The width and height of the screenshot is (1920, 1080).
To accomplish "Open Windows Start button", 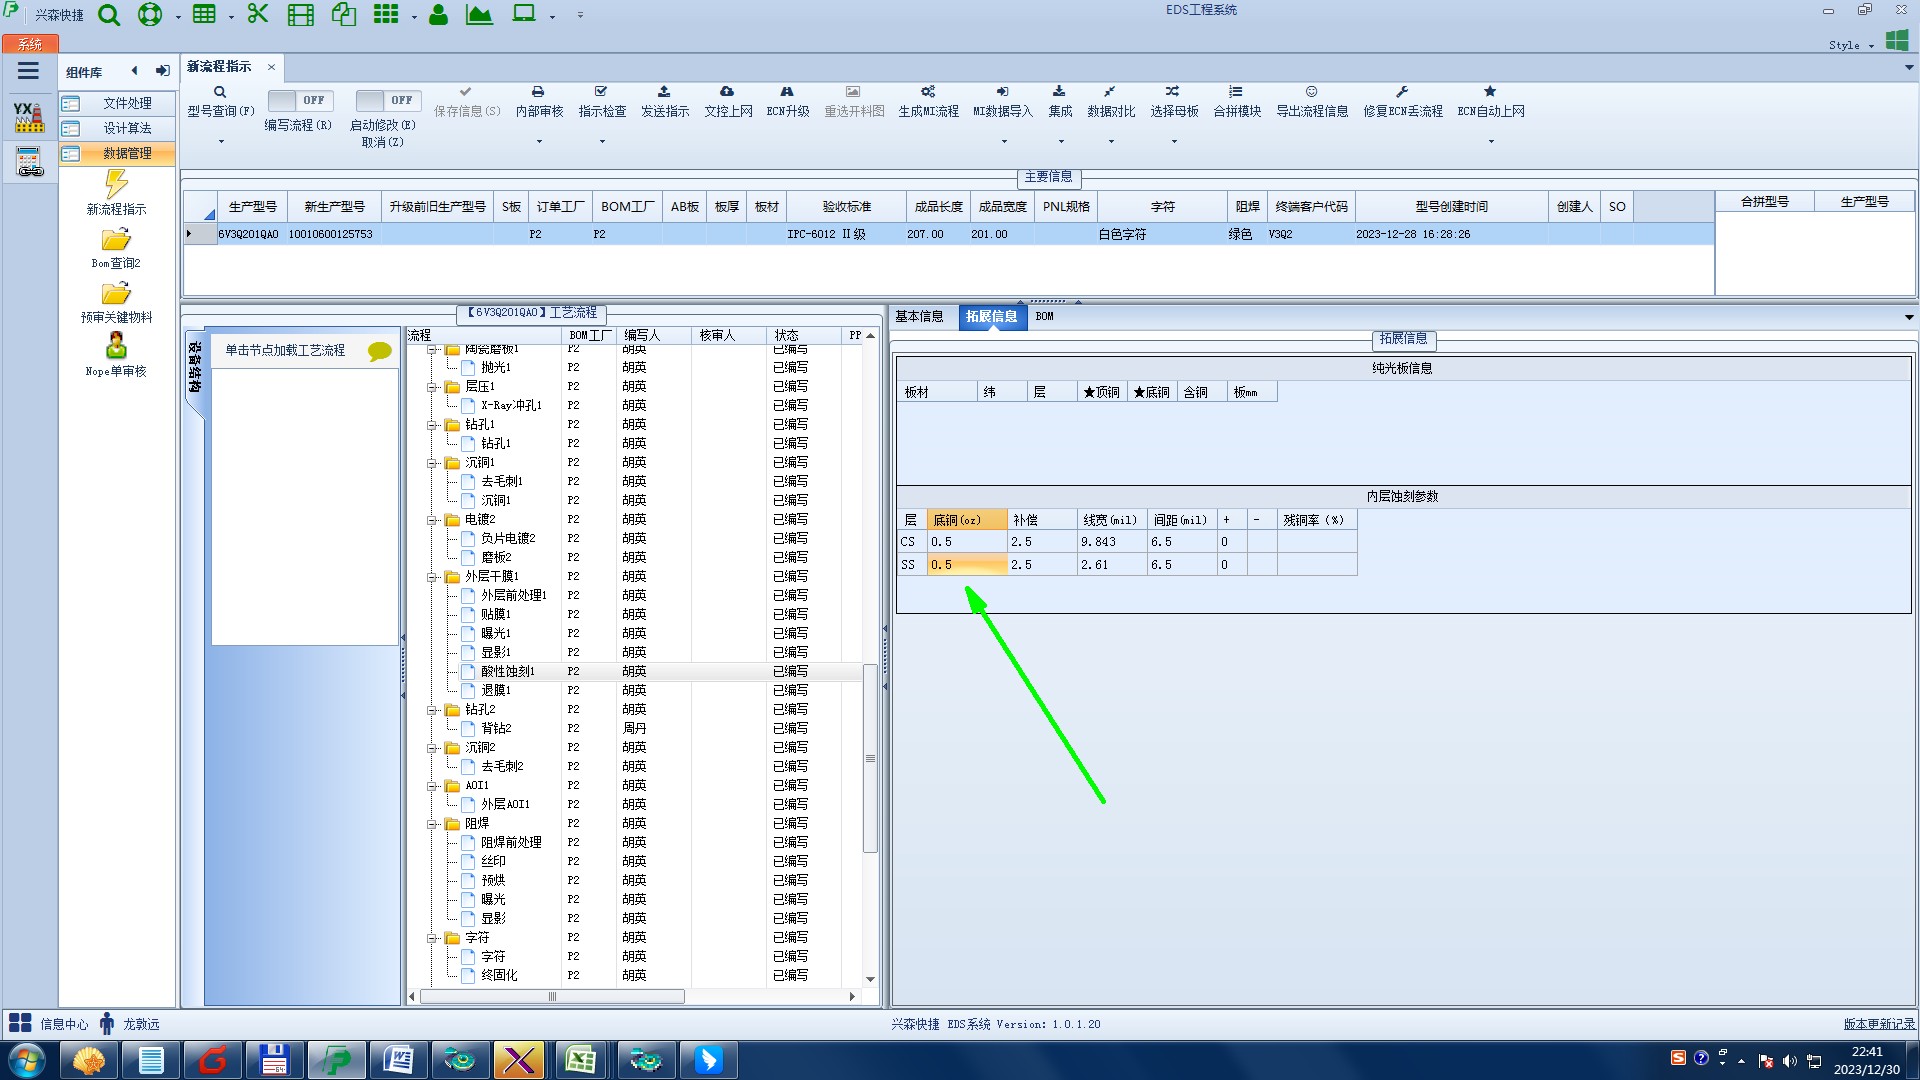I will coord(27,1060).
